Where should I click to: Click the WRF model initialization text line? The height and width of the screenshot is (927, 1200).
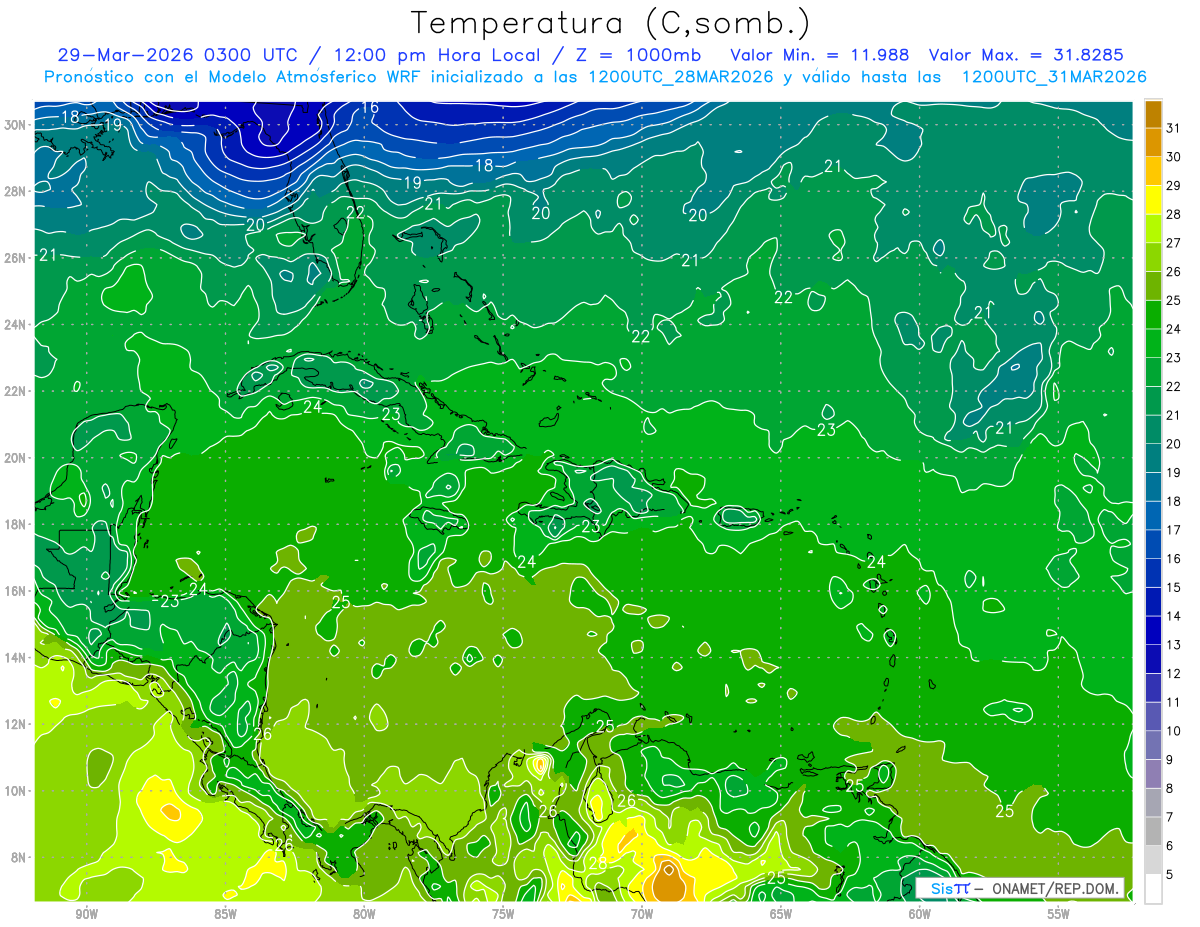595,77
